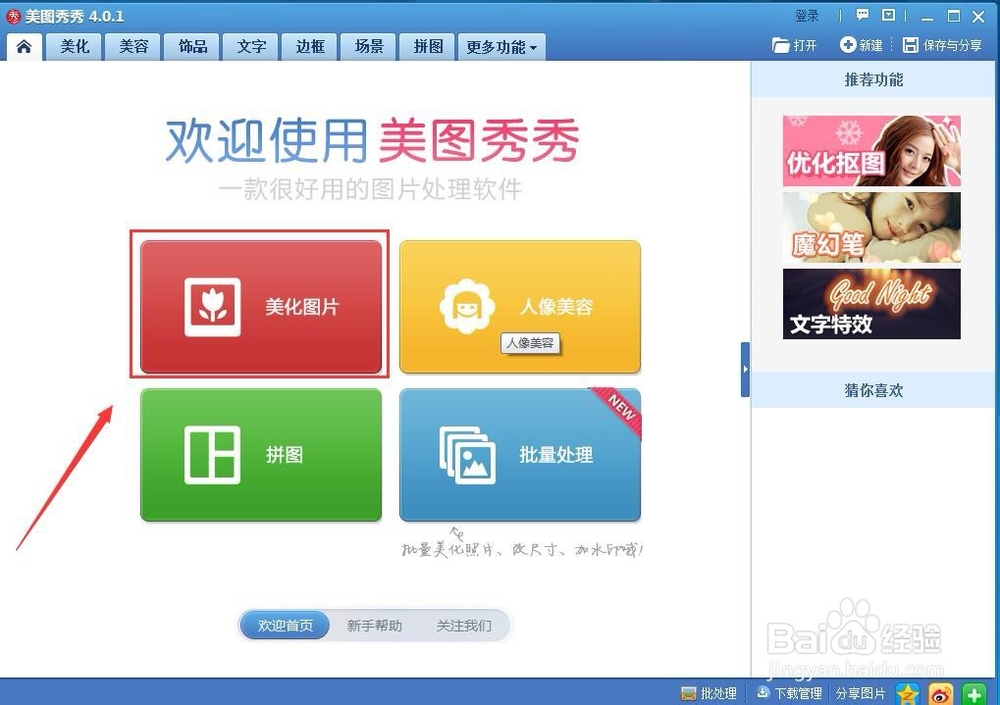Click the 登录 login link
The image size is (1000, 705).
[807, 16]
